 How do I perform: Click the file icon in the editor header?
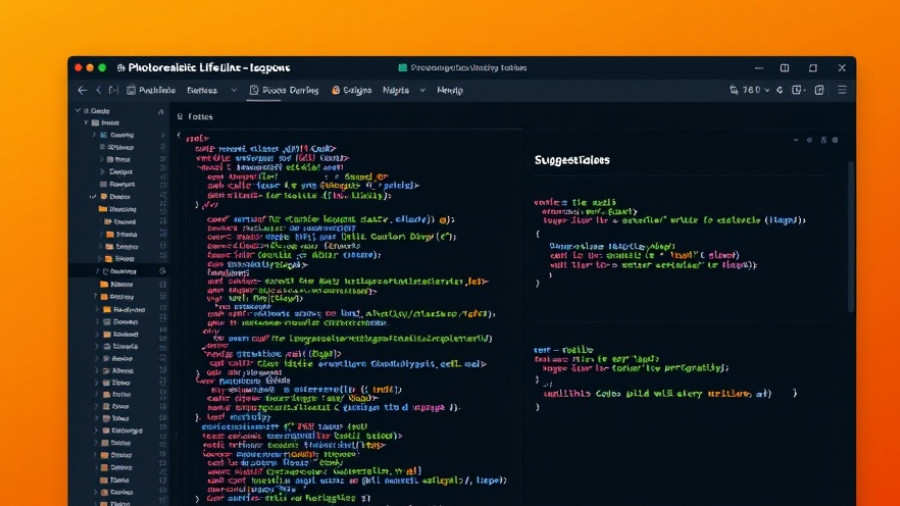click(180, 117)
